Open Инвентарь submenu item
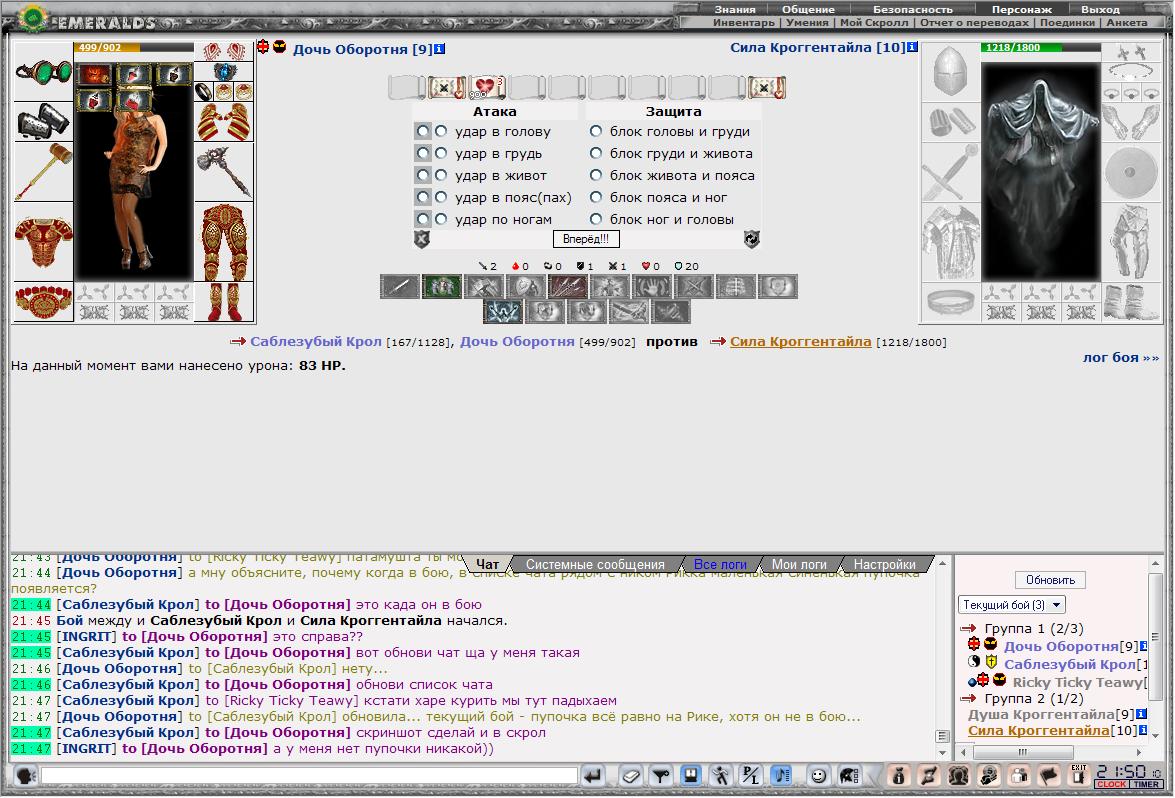Image resolution: width=1175 pixels, height=798 pixels. 743,22
